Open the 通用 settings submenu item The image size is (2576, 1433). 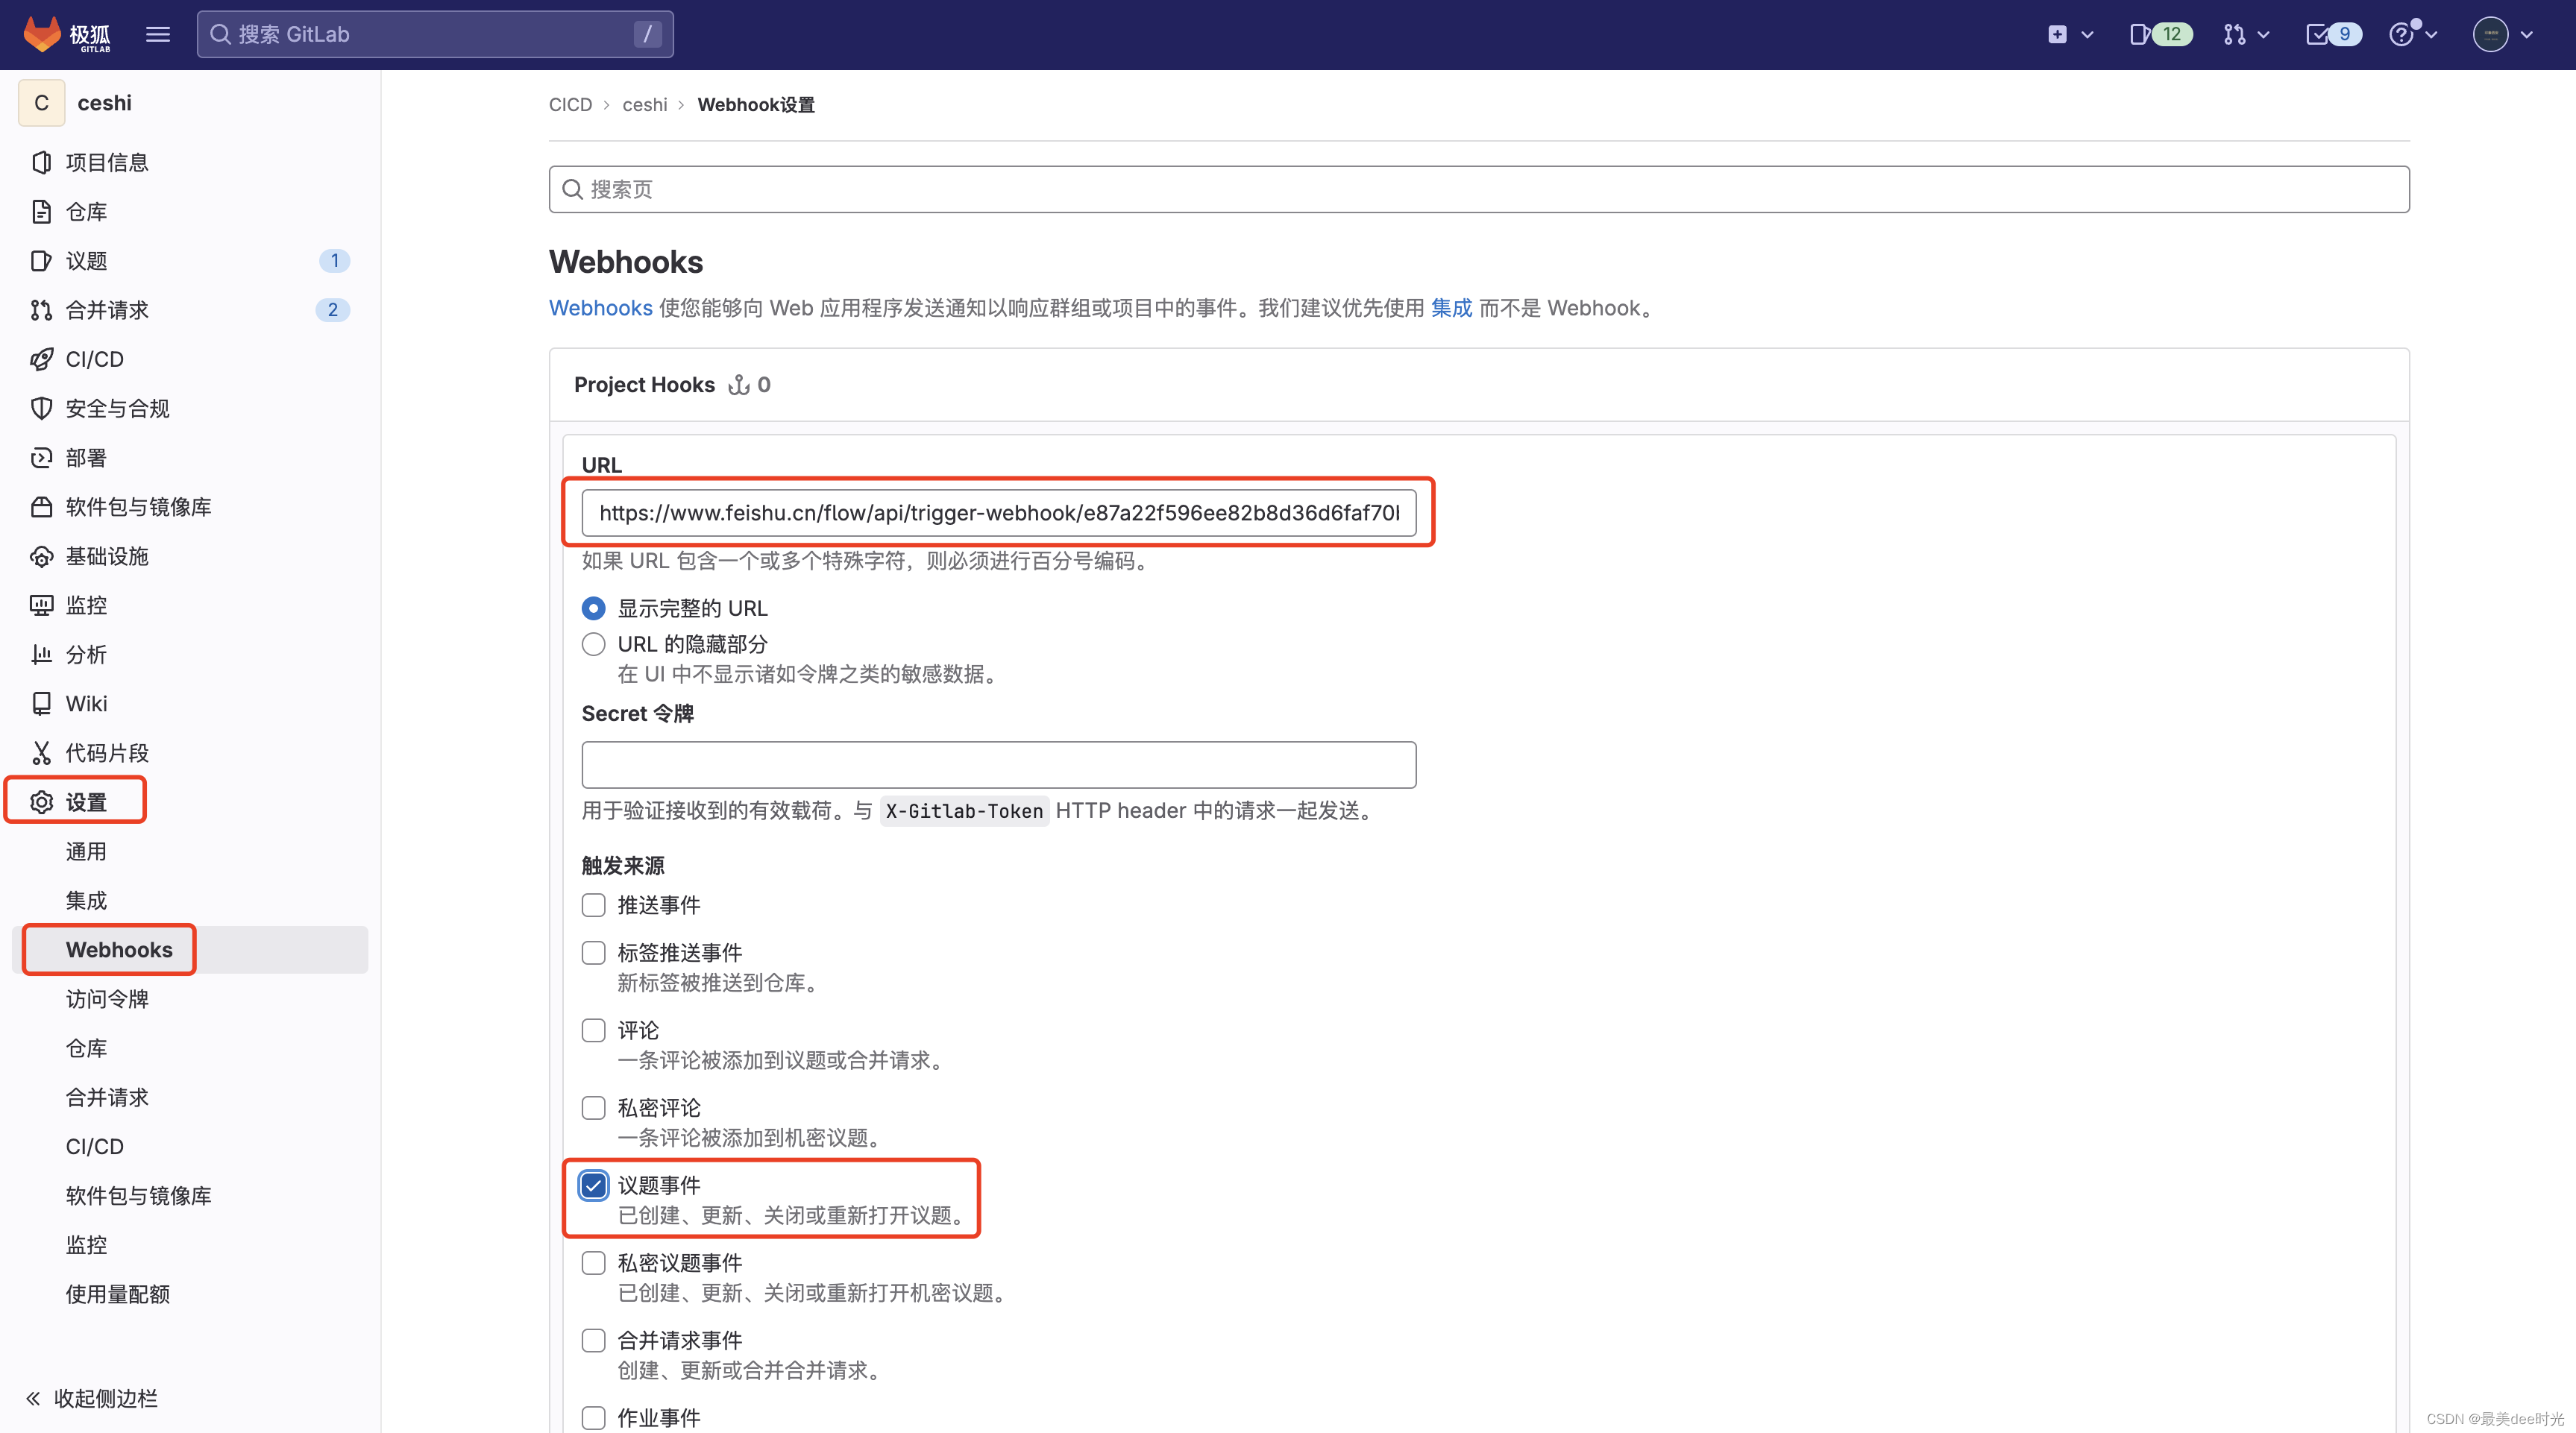(86, 851)
